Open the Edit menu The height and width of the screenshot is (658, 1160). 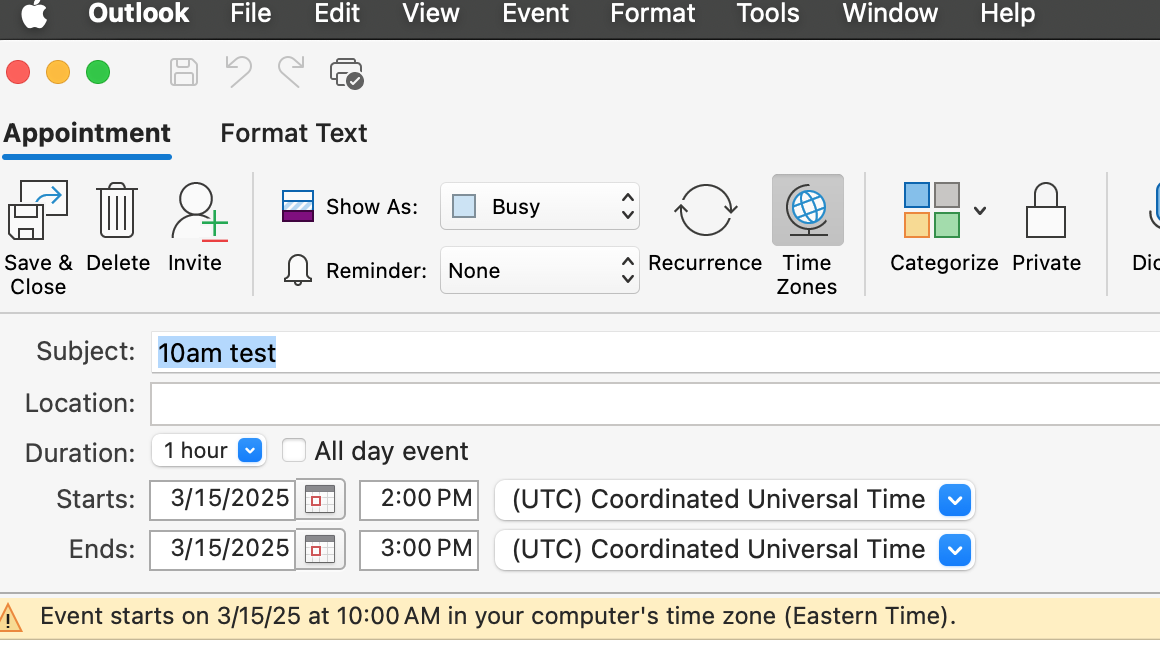pyautogui.click(x=337, y=13)
